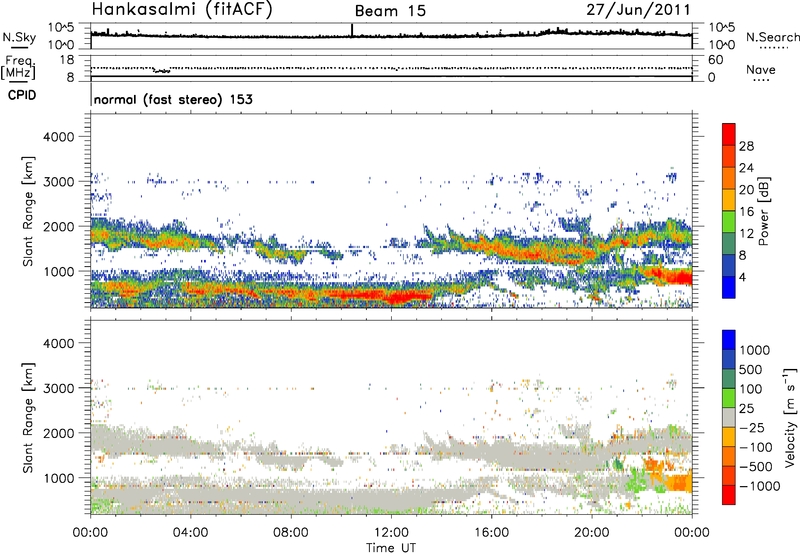This screenshot has width=800, height=554.
Task: Click the red bottom of the velocity colorbar
Action: coord(729,495)
